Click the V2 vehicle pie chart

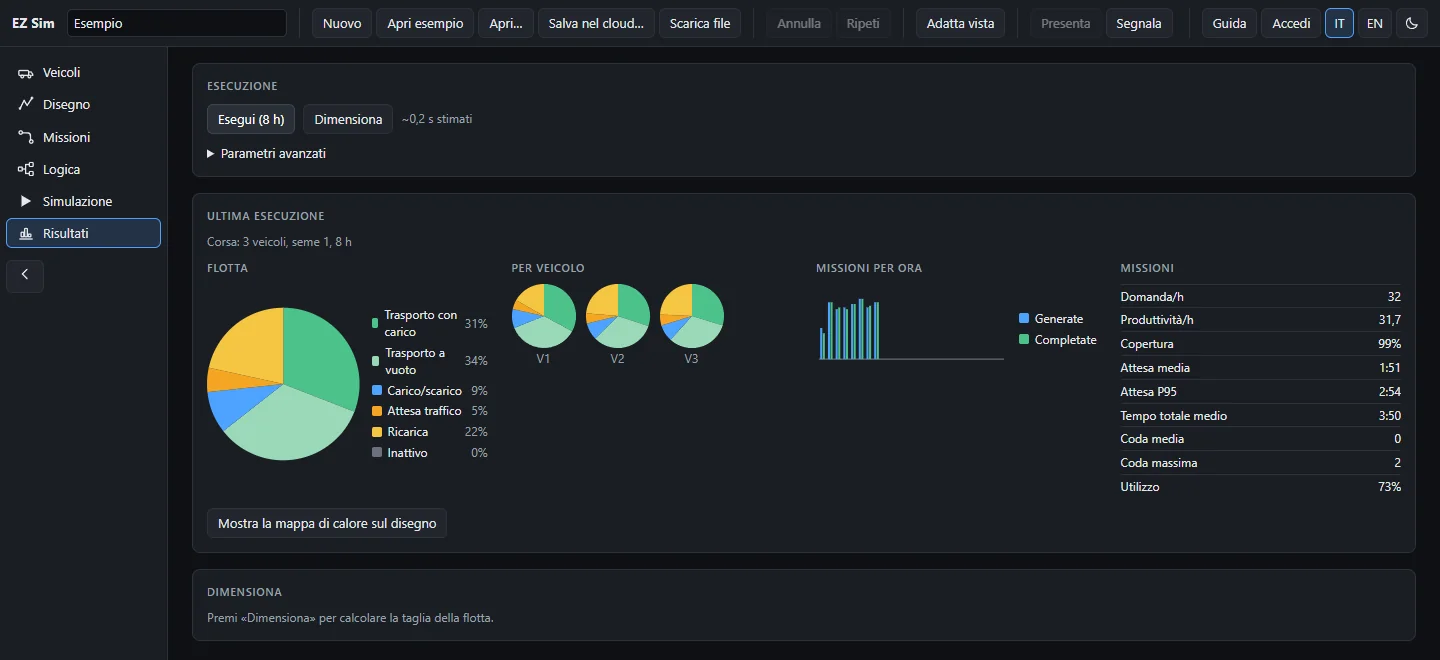tap(618, 316)
